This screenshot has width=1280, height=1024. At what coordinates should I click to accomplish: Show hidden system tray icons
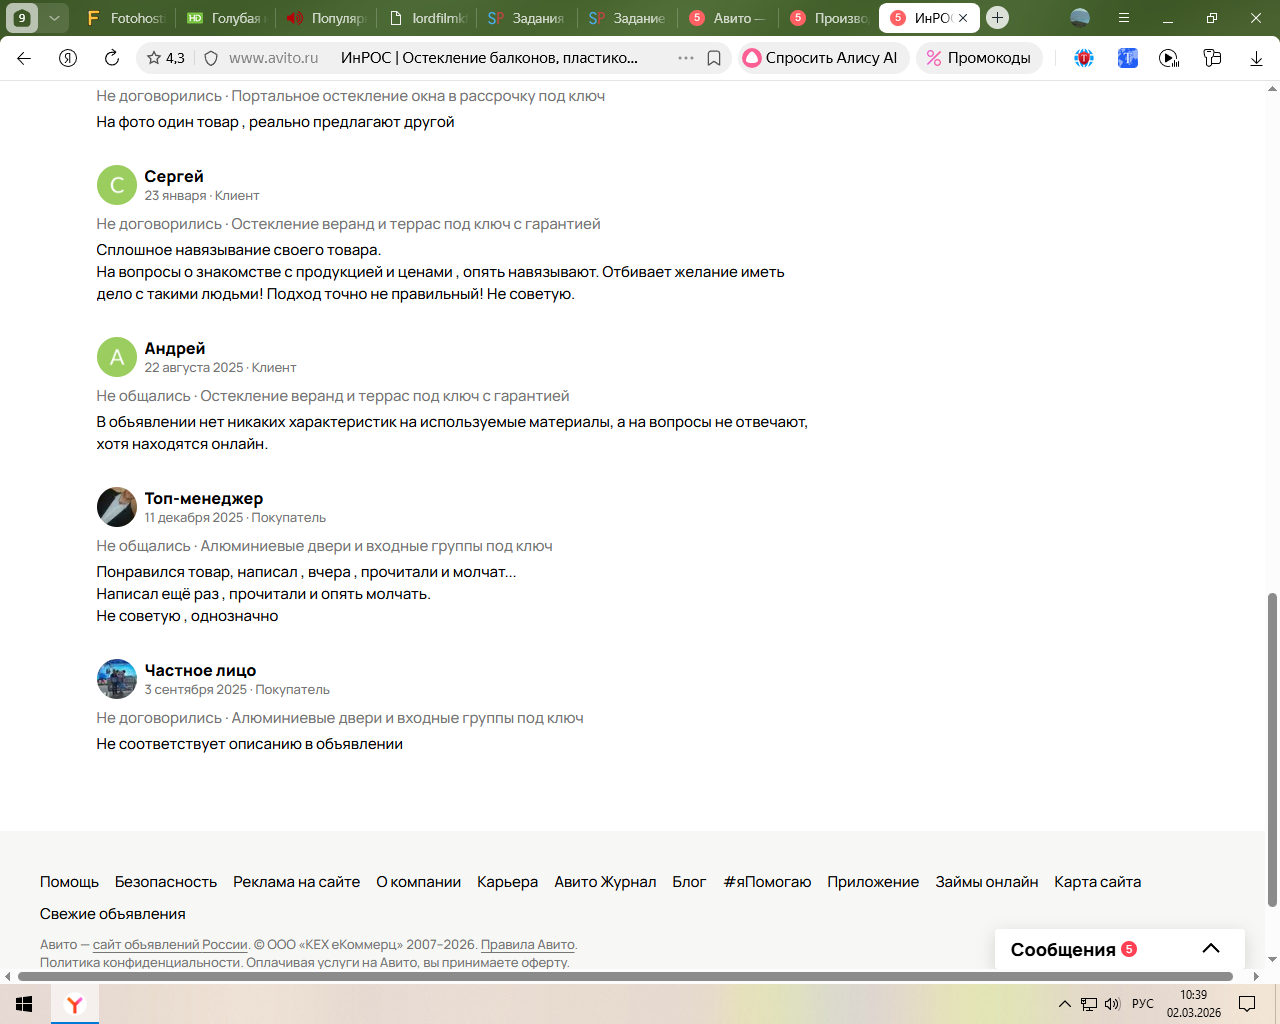1065,1004
